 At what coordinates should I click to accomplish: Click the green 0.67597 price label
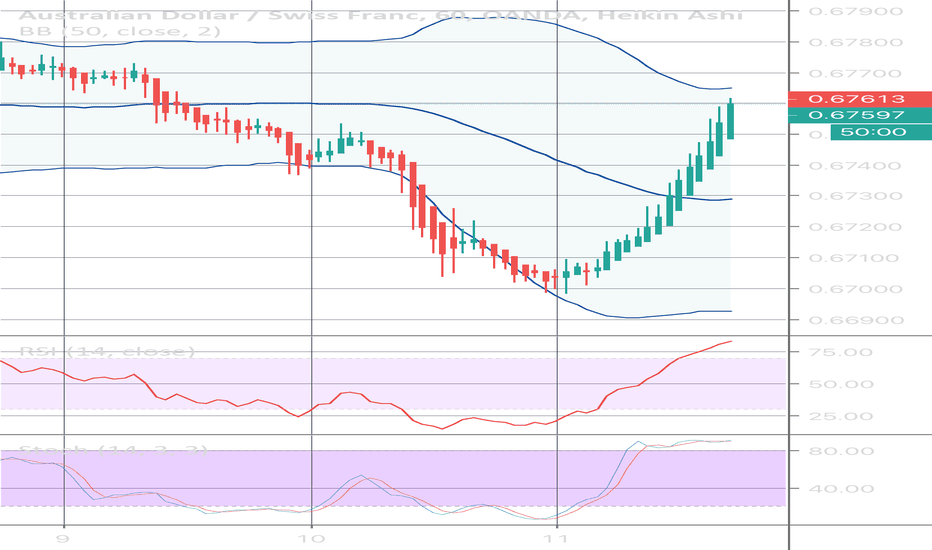click(x=859, y=115)
